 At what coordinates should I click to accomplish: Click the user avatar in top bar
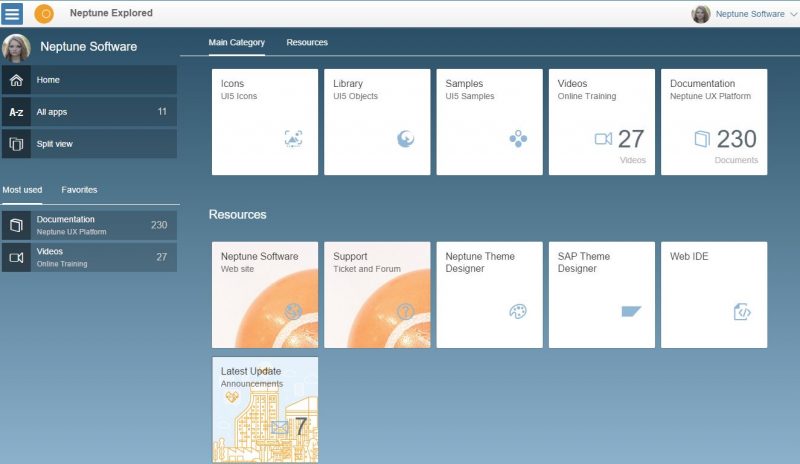point(701,14)
